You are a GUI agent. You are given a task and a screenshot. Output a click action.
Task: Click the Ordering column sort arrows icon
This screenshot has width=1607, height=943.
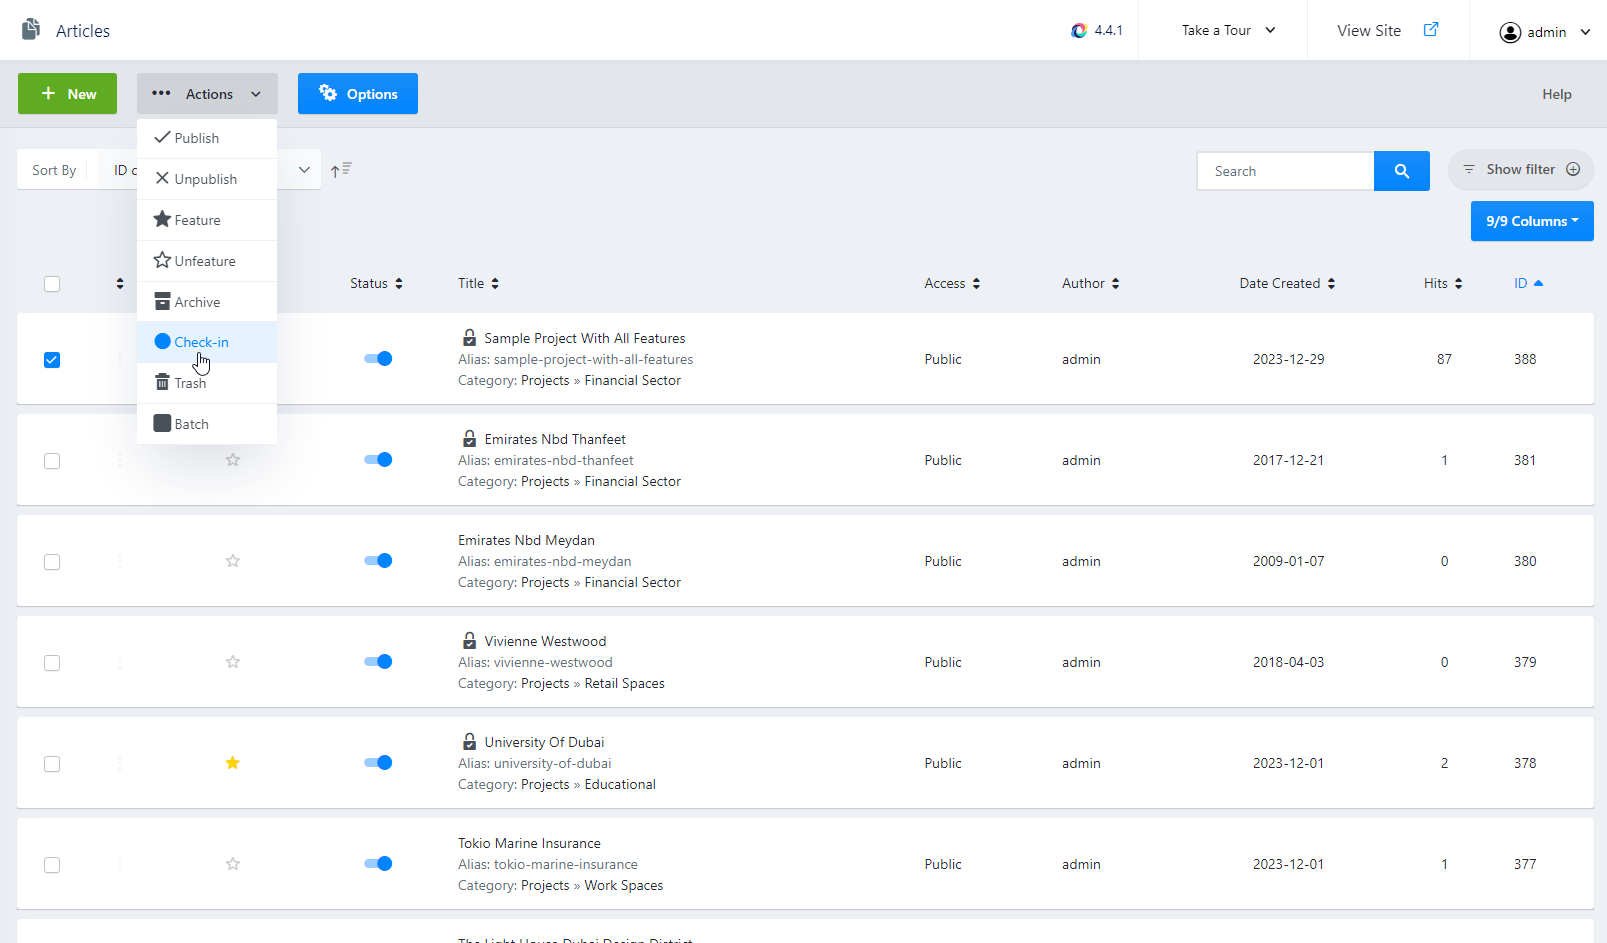[x=120, y=284]
